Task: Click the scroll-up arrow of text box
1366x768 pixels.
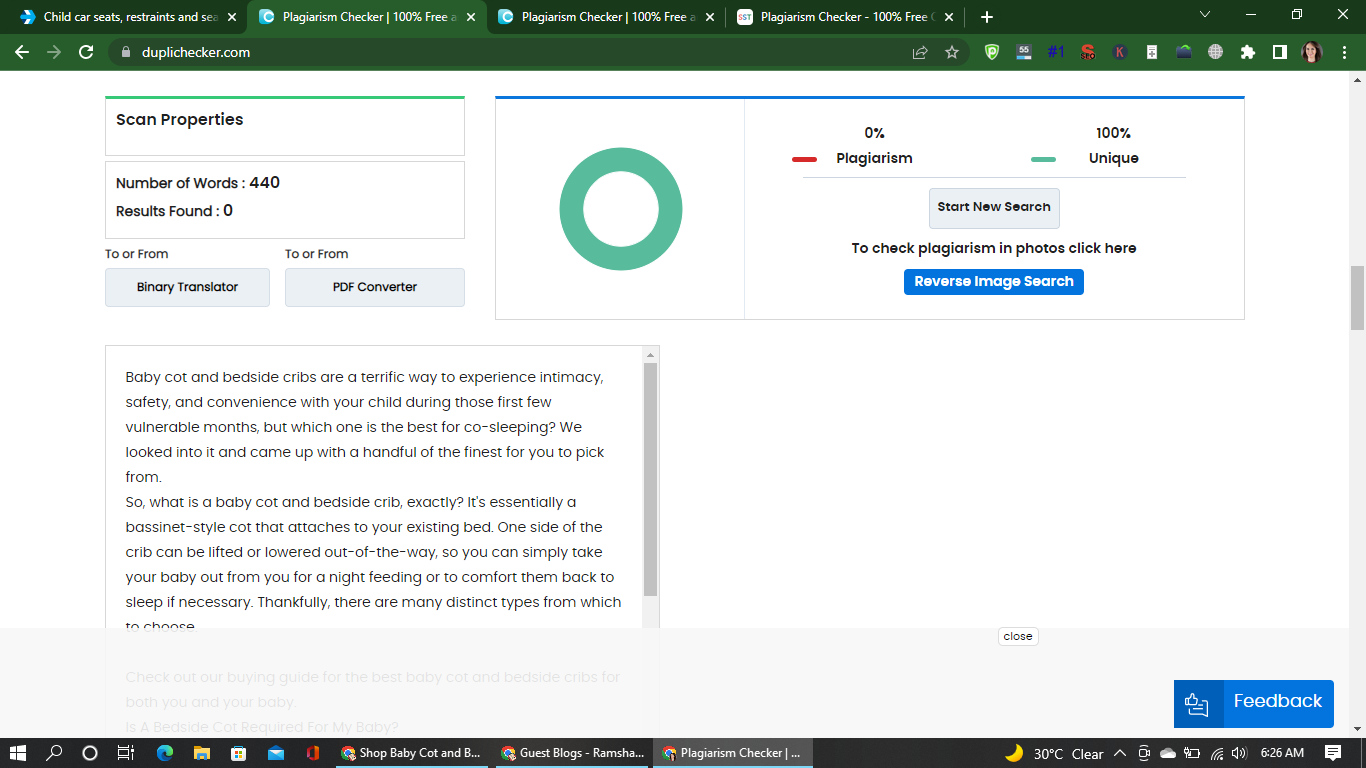Action: point(651,355)
